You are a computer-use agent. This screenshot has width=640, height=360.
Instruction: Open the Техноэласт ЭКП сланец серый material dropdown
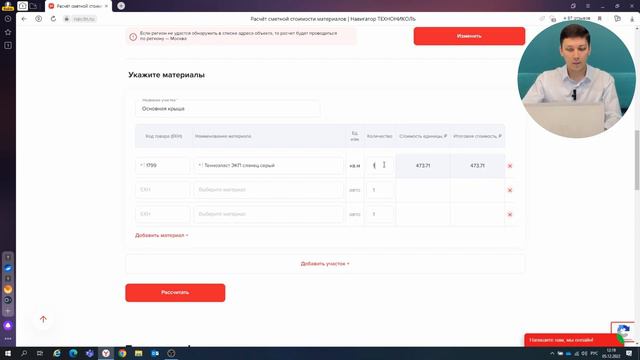(268, 165)
